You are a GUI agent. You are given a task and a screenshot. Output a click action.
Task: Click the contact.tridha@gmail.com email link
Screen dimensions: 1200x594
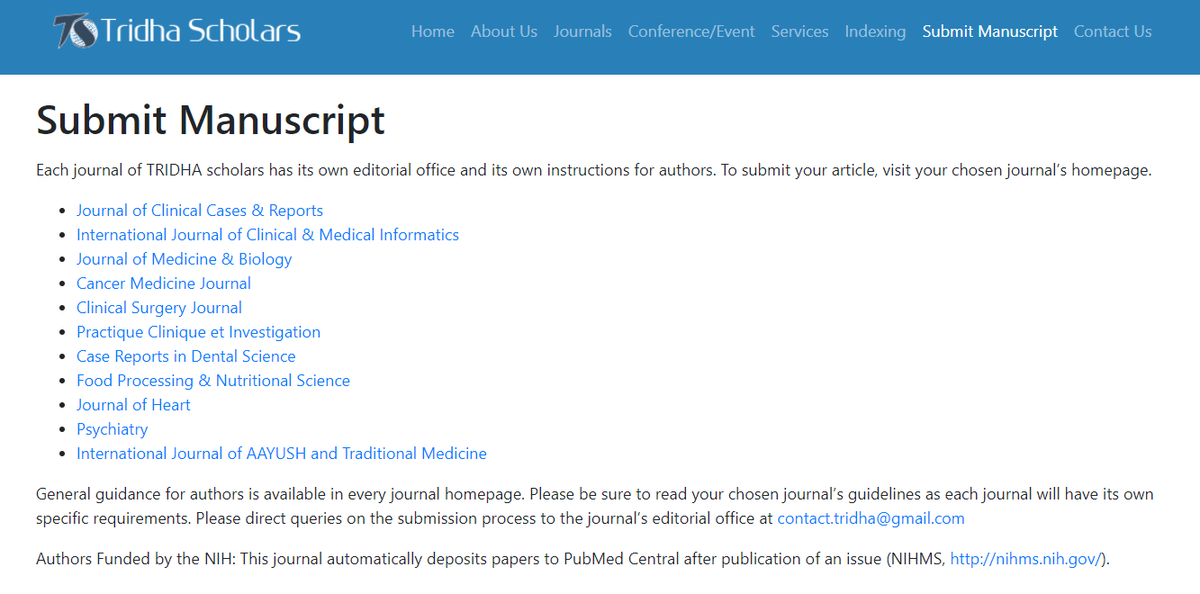point(871,518)
